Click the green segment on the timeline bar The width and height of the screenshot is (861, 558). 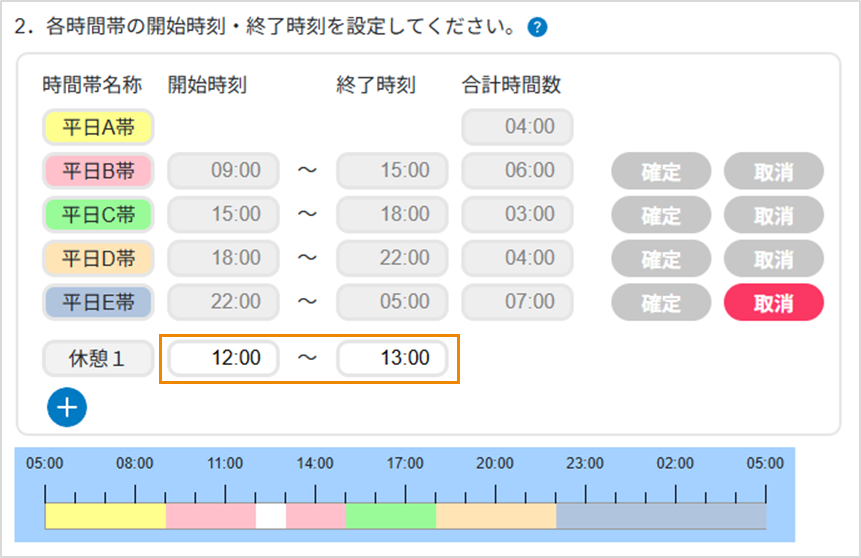pos(391,516)
